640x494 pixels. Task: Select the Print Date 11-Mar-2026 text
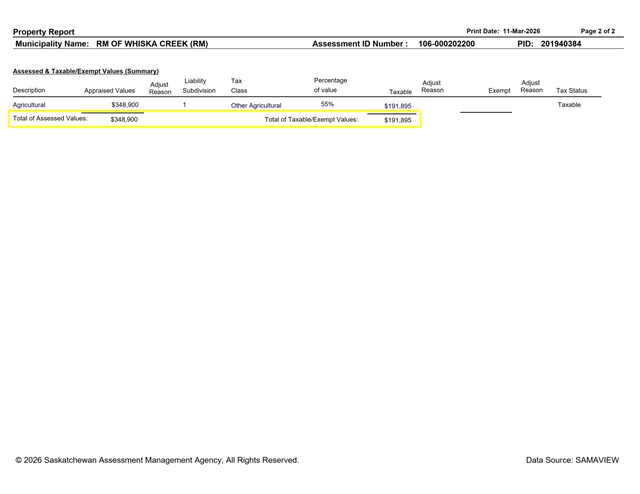tap(503, 32)
